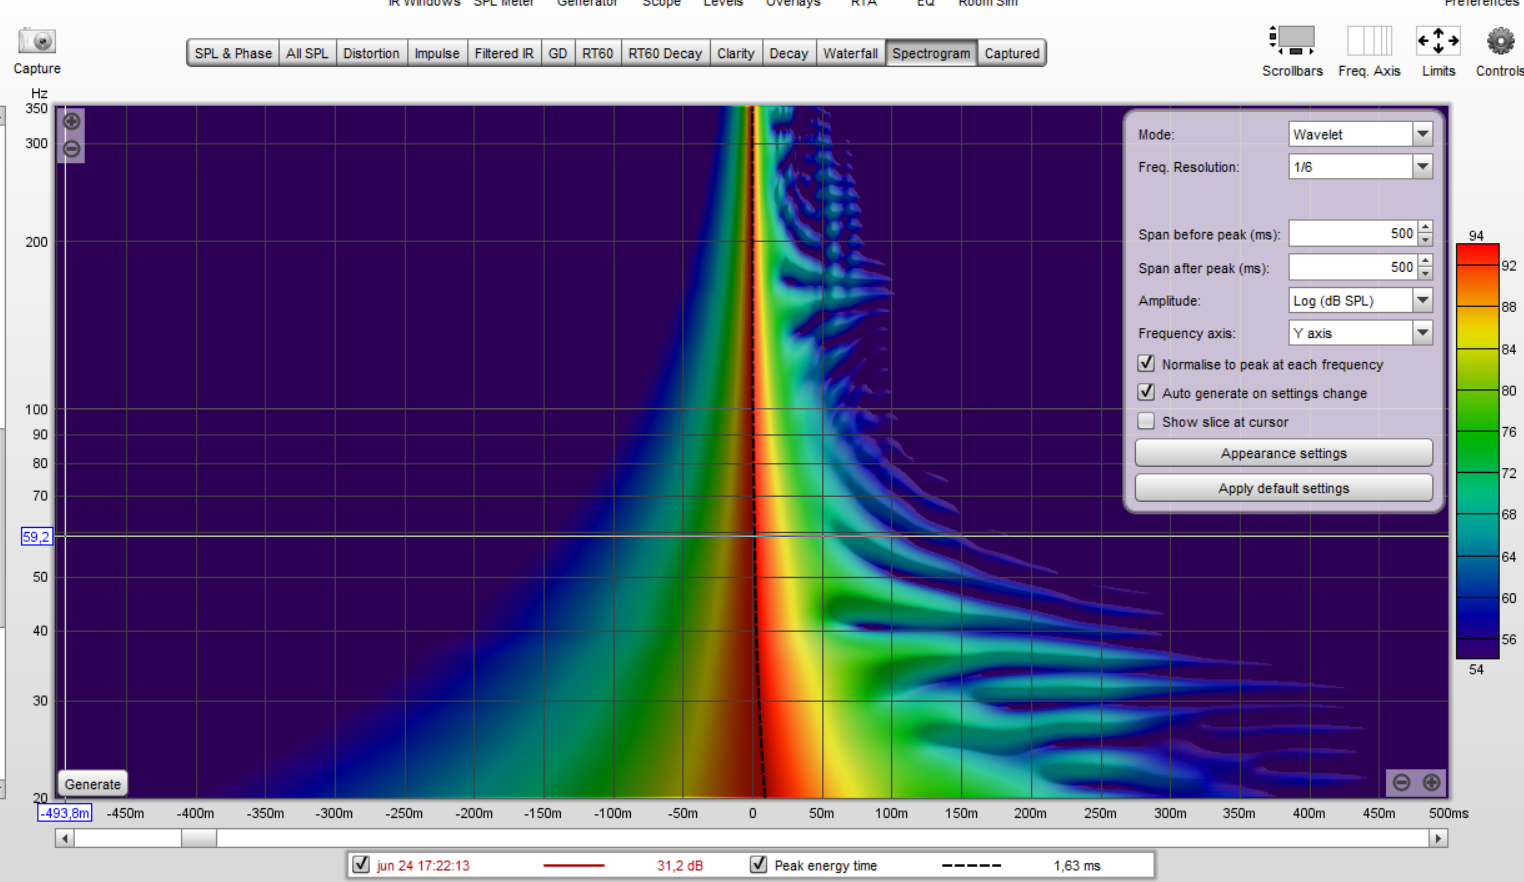
Task: Click the Freq. Axis icon
Action: [x=1369, y=41]
